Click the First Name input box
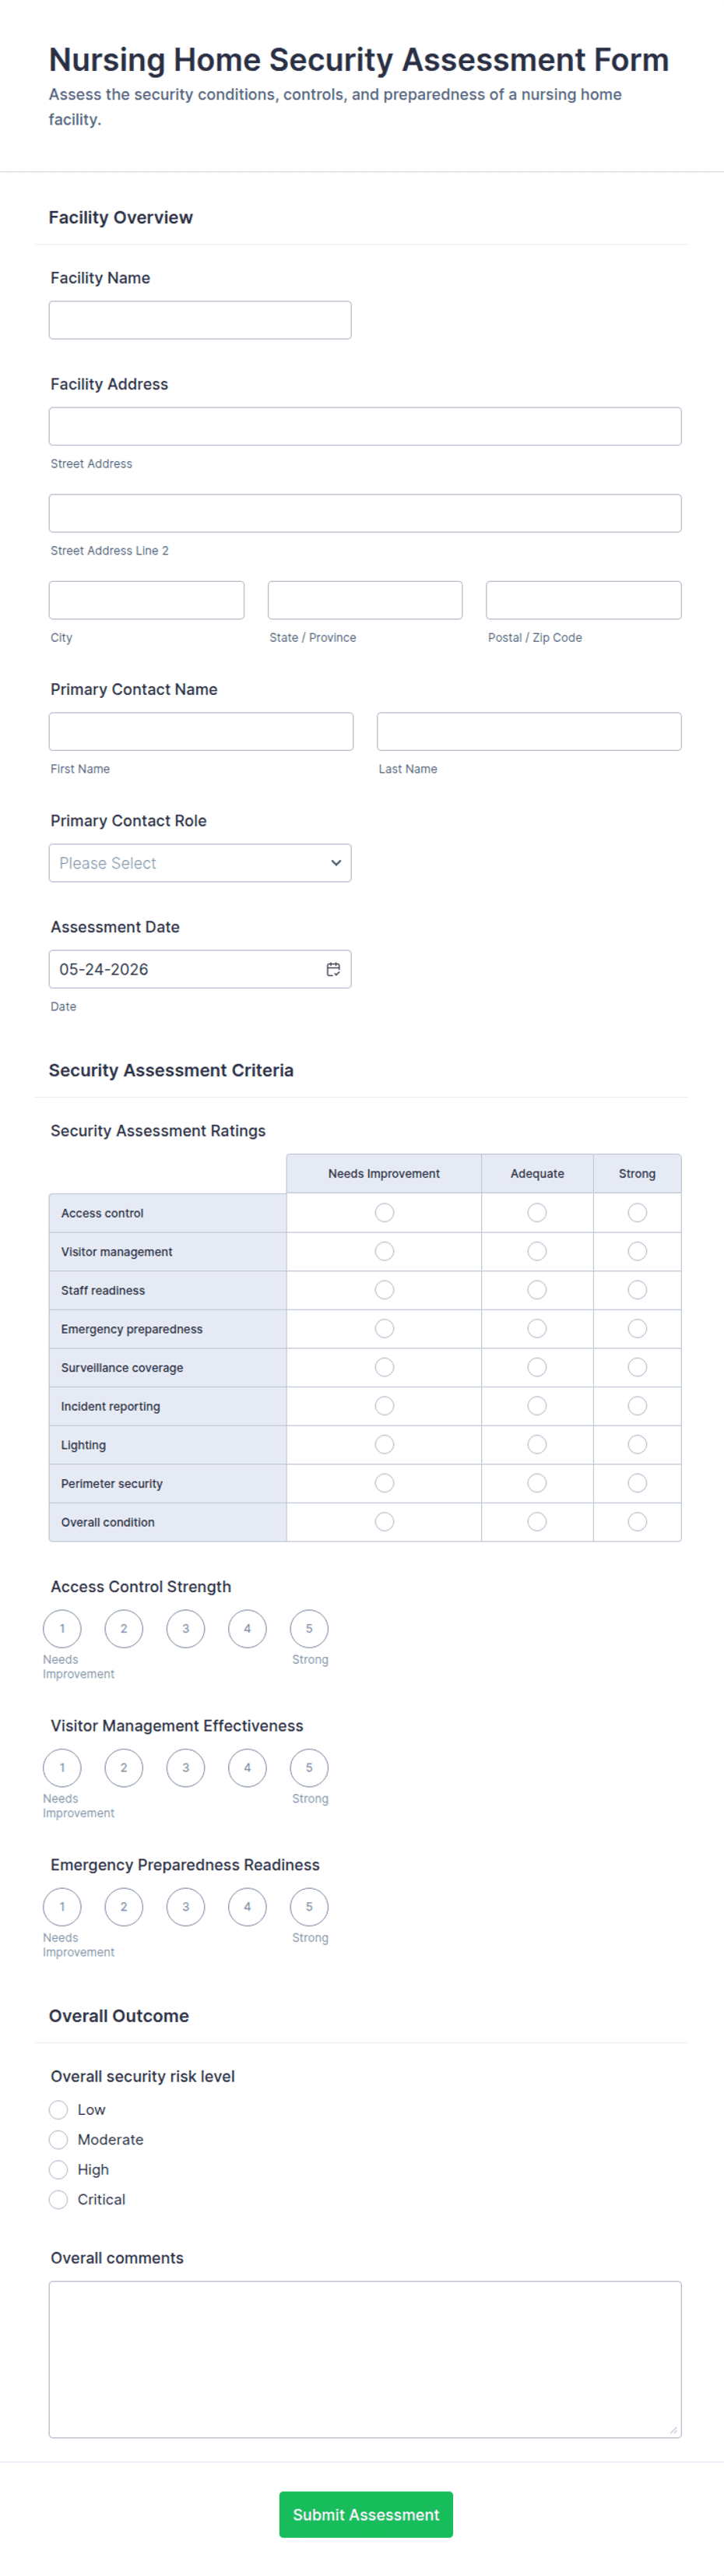 tap(201, 731)
